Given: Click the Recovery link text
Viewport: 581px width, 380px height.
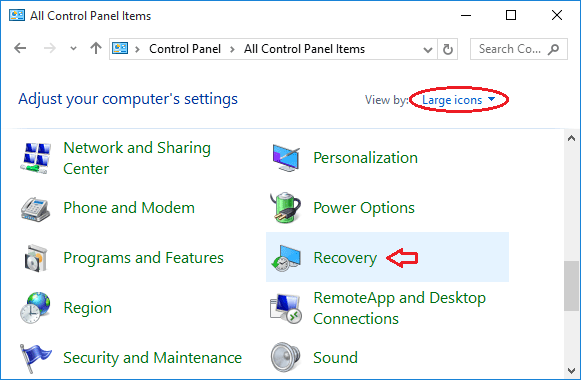Looking at the screenshot, I should pos(345,258).
